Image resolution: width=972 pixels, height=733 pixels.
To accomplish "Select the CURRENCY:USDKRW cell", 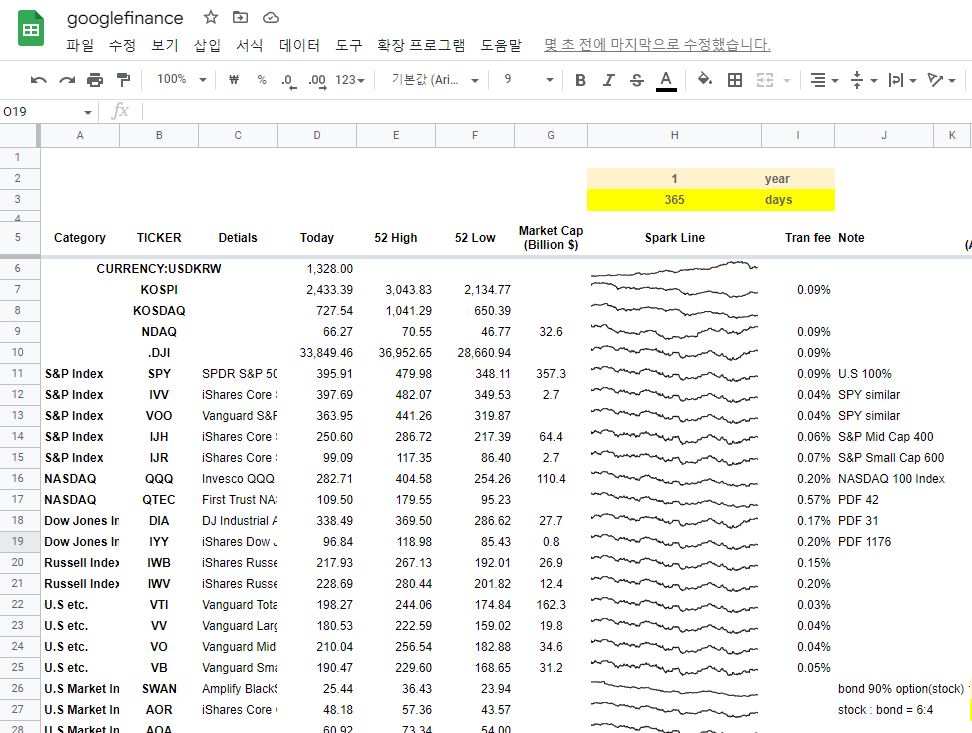I will pyautogui.click(x=159, y=269).
